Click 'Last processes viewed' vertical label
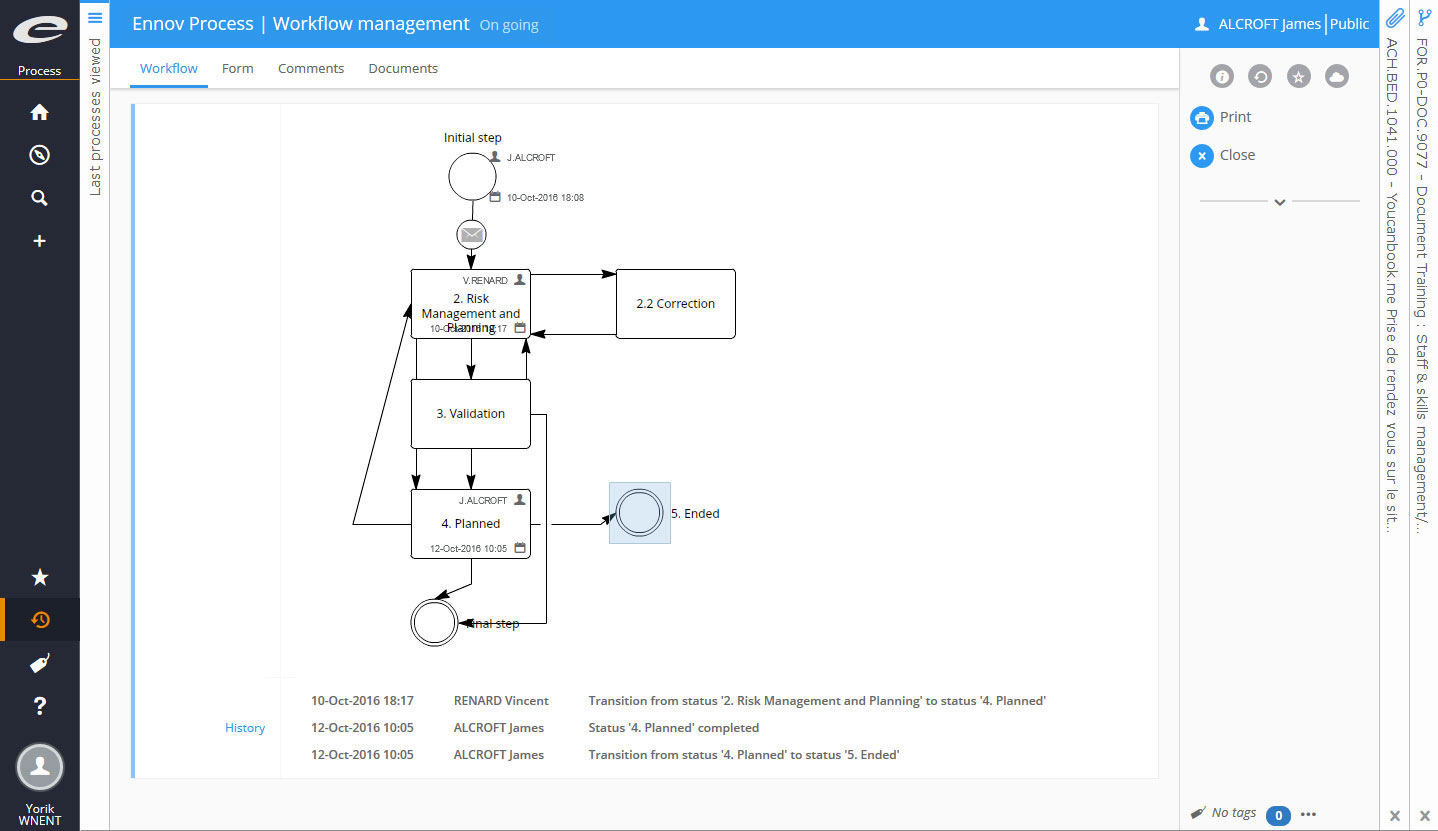 coord(95,117)
